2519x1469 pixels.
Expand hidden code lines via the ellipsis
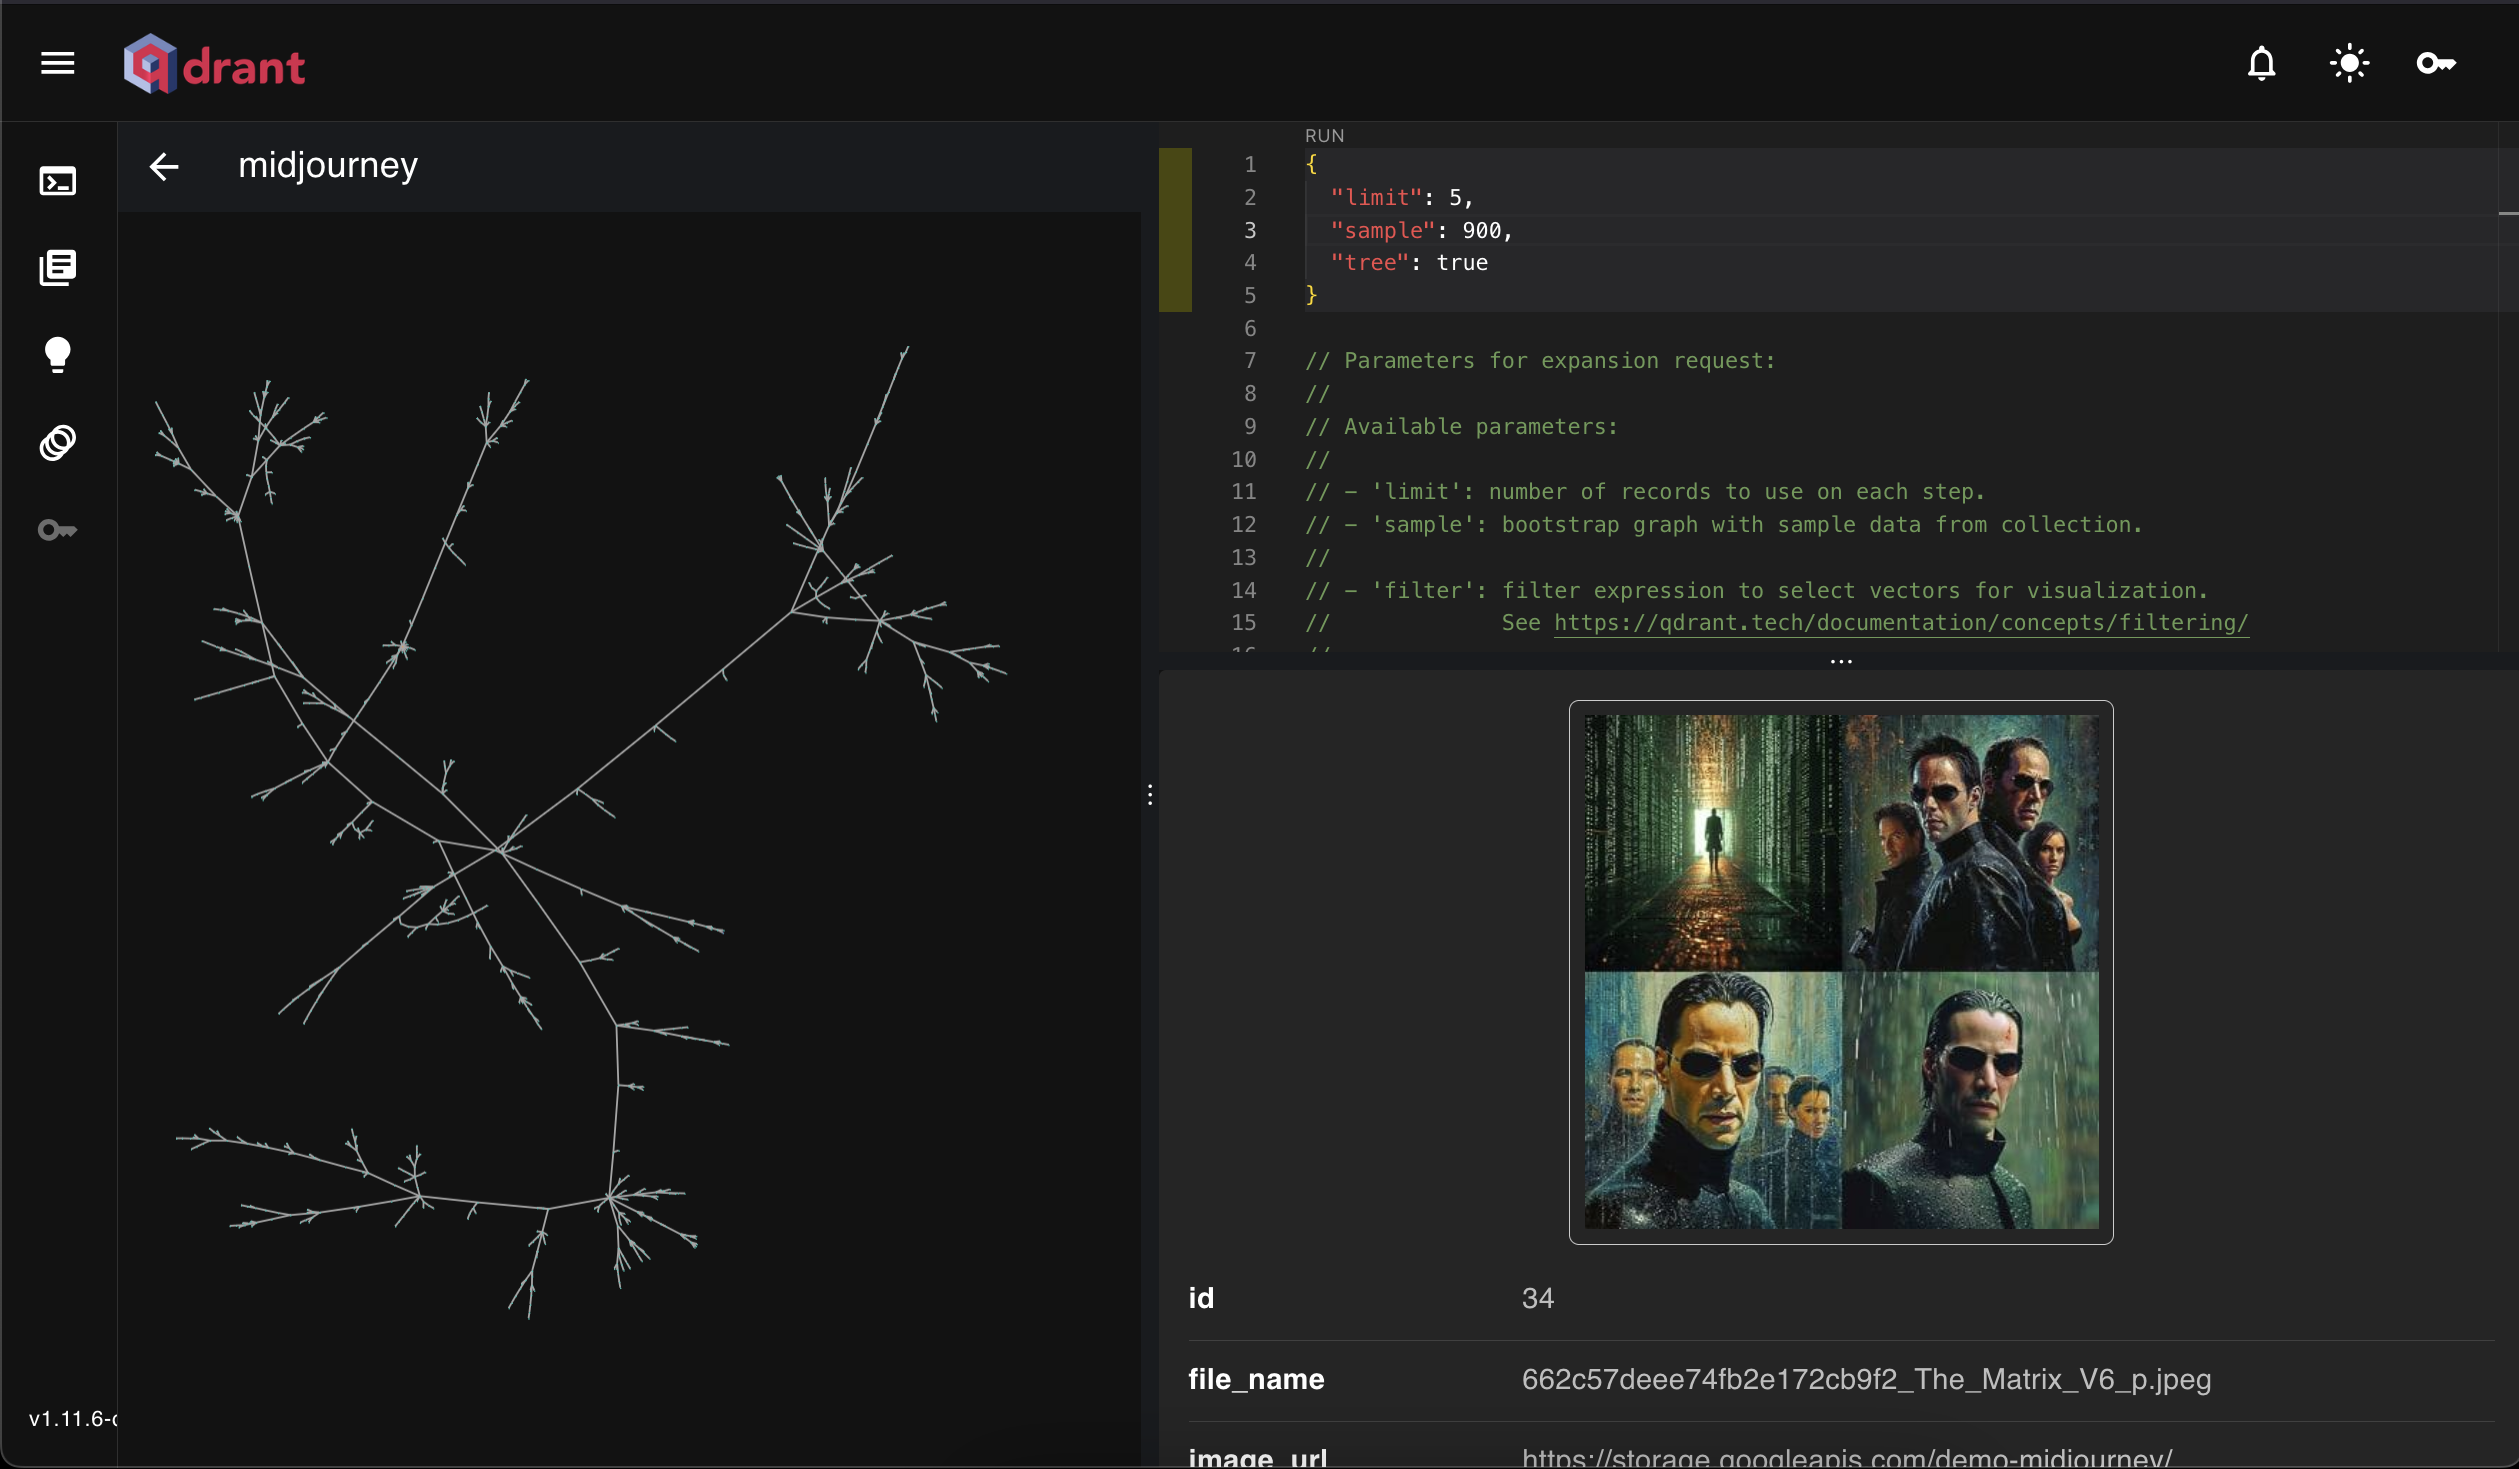[x=1840, y=660]
